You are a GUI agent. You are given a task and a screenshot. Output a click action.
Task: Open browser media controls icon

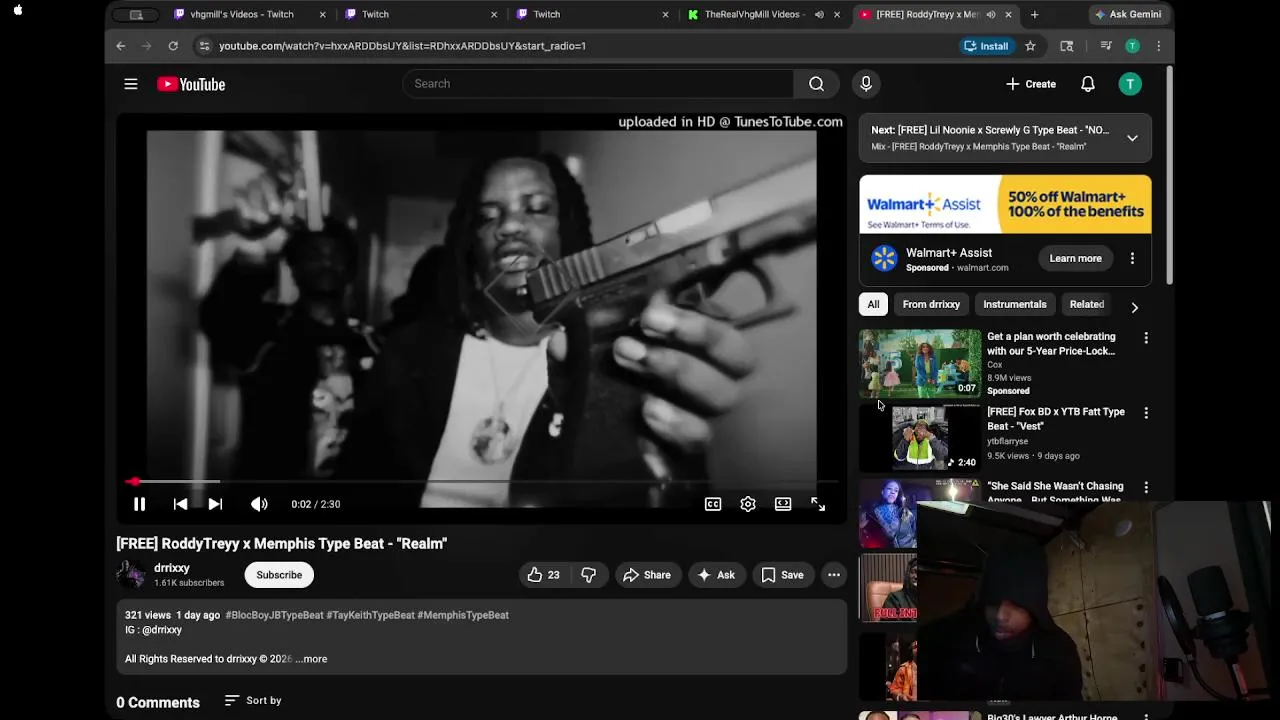1106,46
